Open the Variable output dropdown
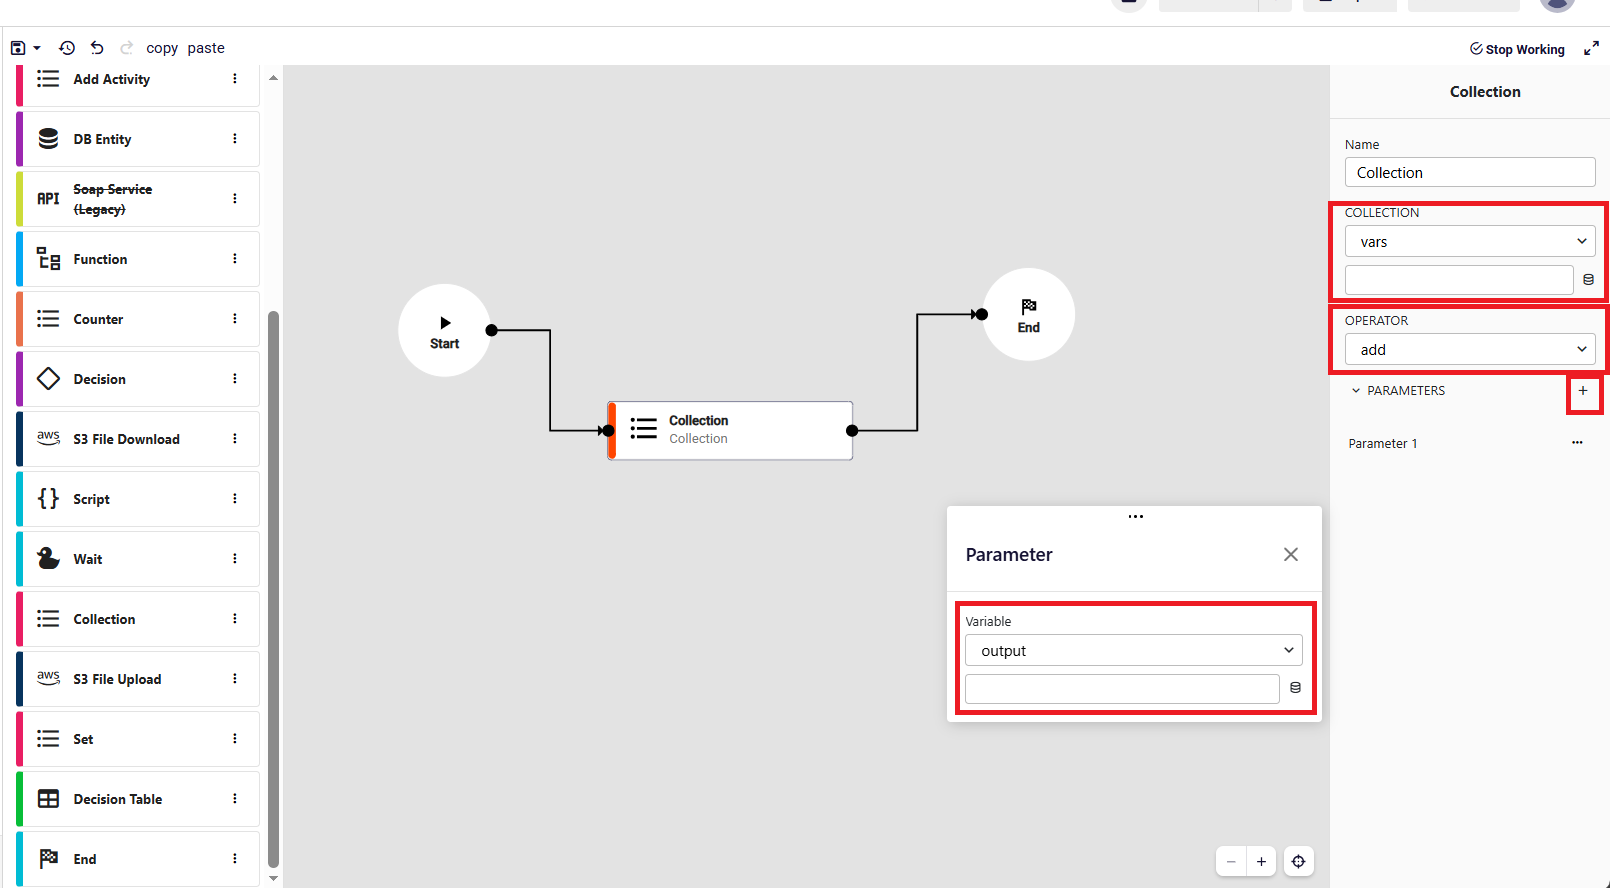The image size is (1610, 888). click(x=1134, y=650)
